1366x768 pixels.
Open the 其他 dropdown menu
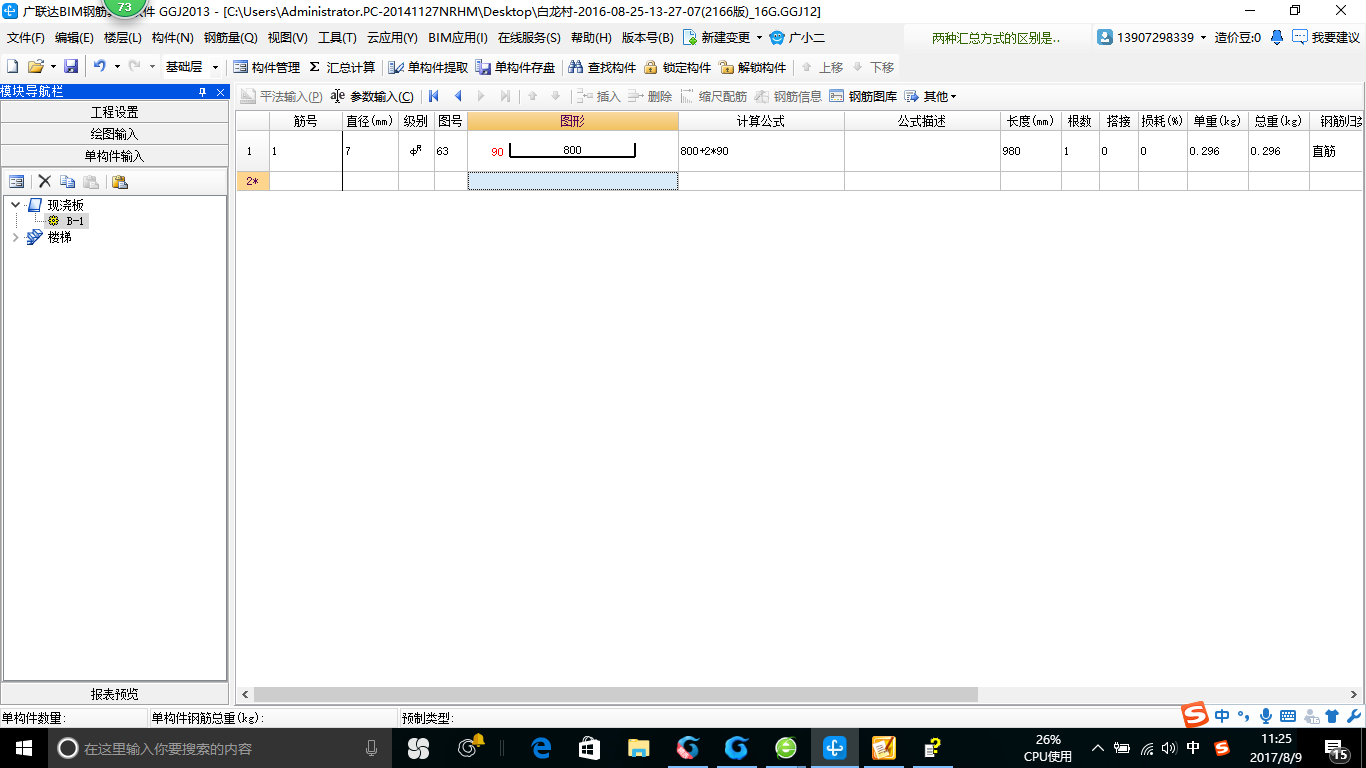click(930, 97)
